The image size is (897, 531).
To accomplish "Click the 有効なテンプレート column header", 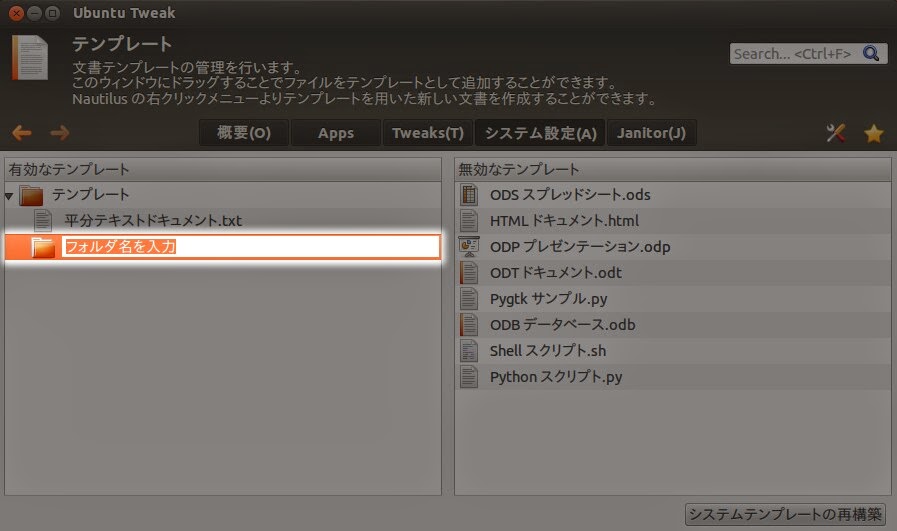I will 223,169.
